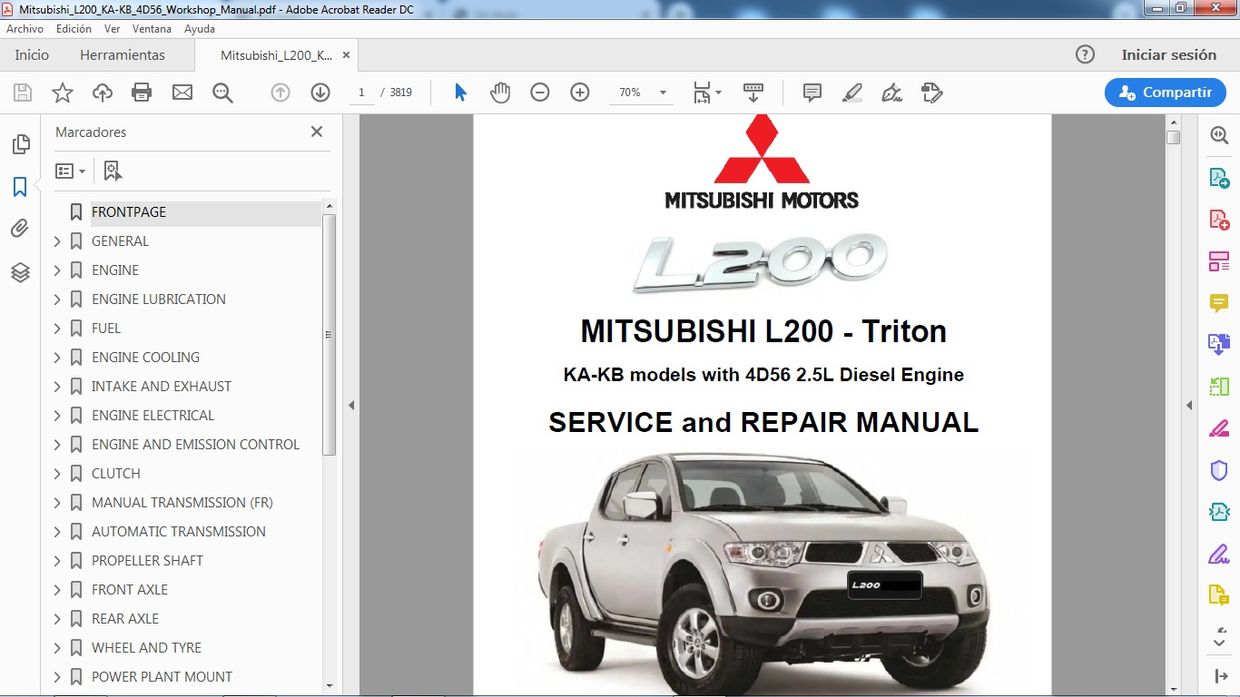1240x697 pixels.
Task: Expand the ENGINE LUBRICATION bookmark
Action: (57, 299)
